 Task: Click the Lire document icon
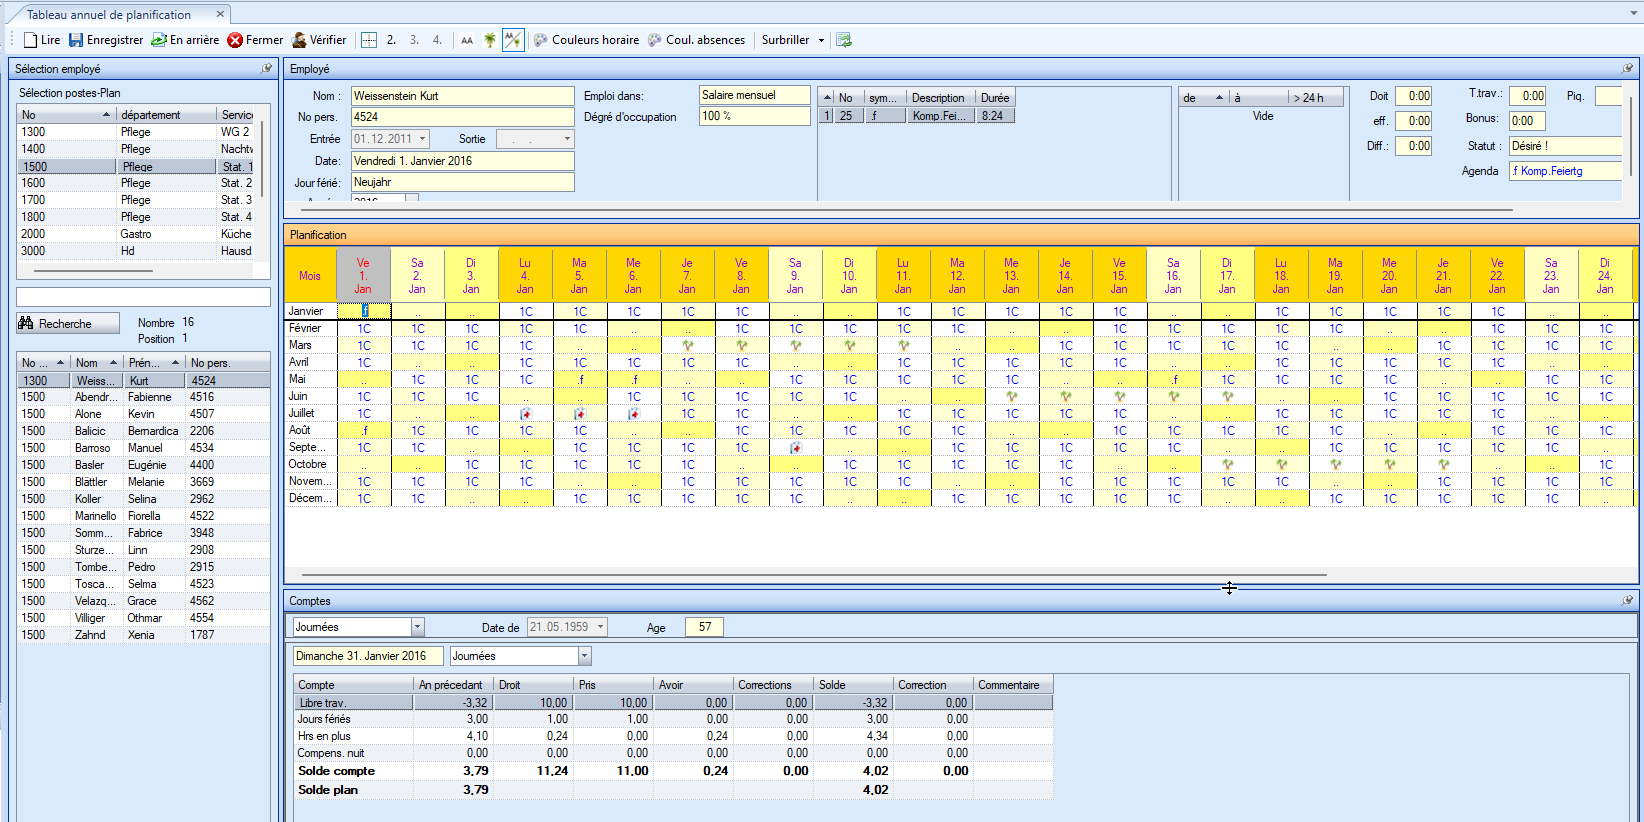point(31,40)
